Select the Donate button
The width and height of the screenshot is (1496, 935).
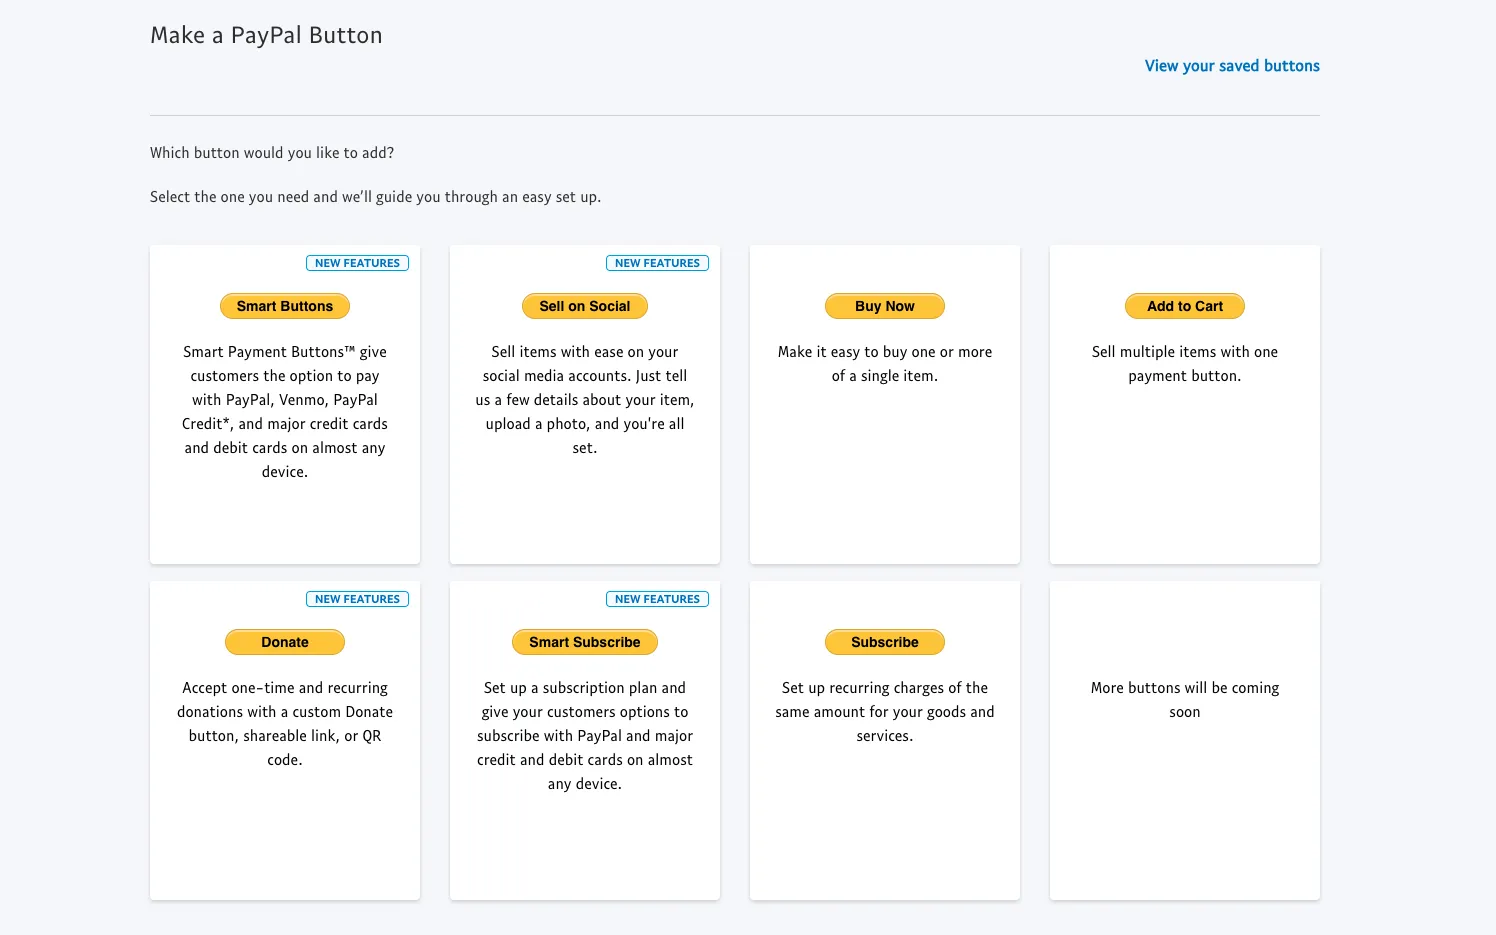coord(285,642)
